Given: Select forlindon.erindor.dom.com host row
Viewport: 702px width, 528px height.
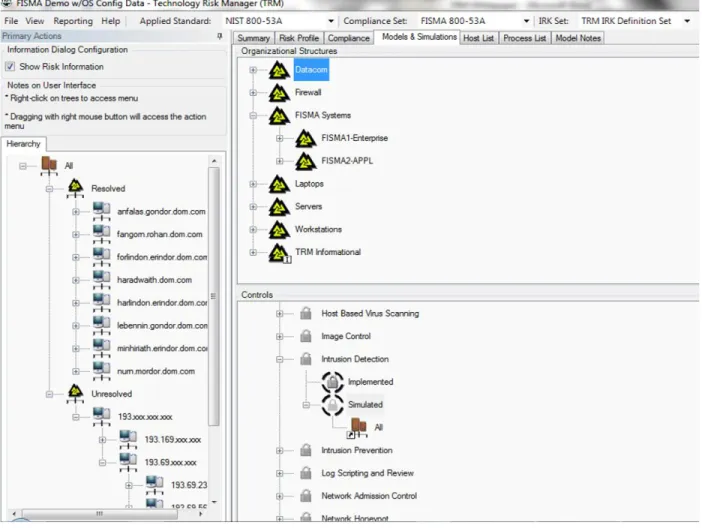Looking at the screenshot, I should point(162,257).
